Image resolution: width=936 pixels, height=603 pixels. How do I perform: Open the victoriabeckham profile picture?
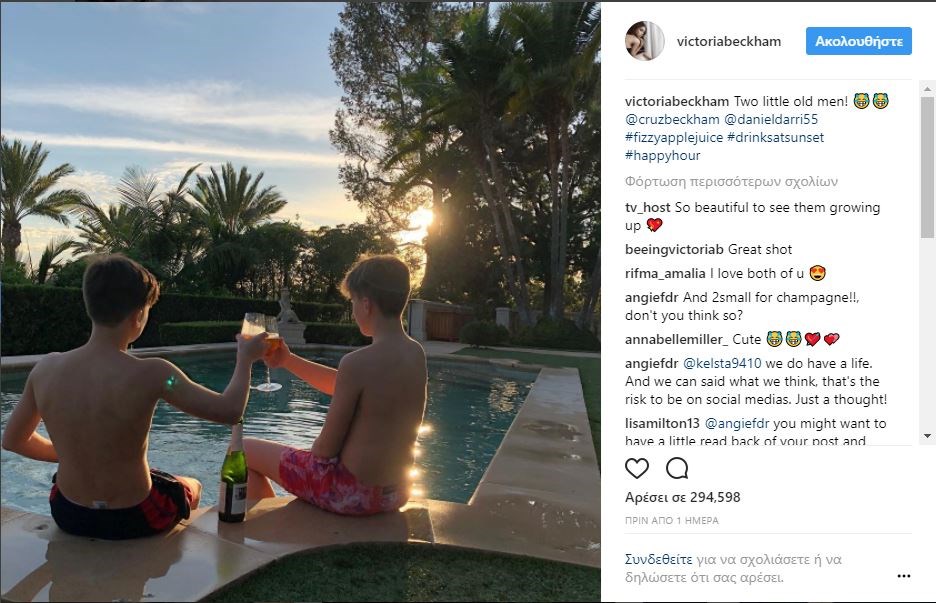[645, 41]
